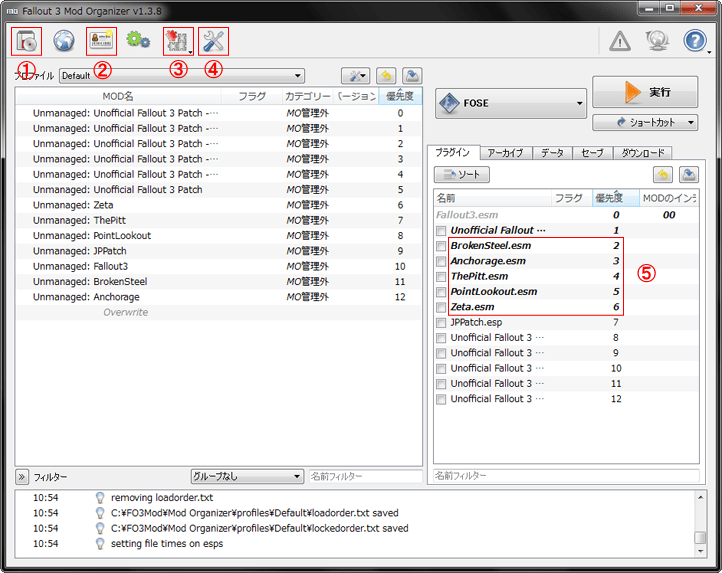Switch to the アーカイブ tab
This screenshot has height=573, width=722.
tap(506, 153)
